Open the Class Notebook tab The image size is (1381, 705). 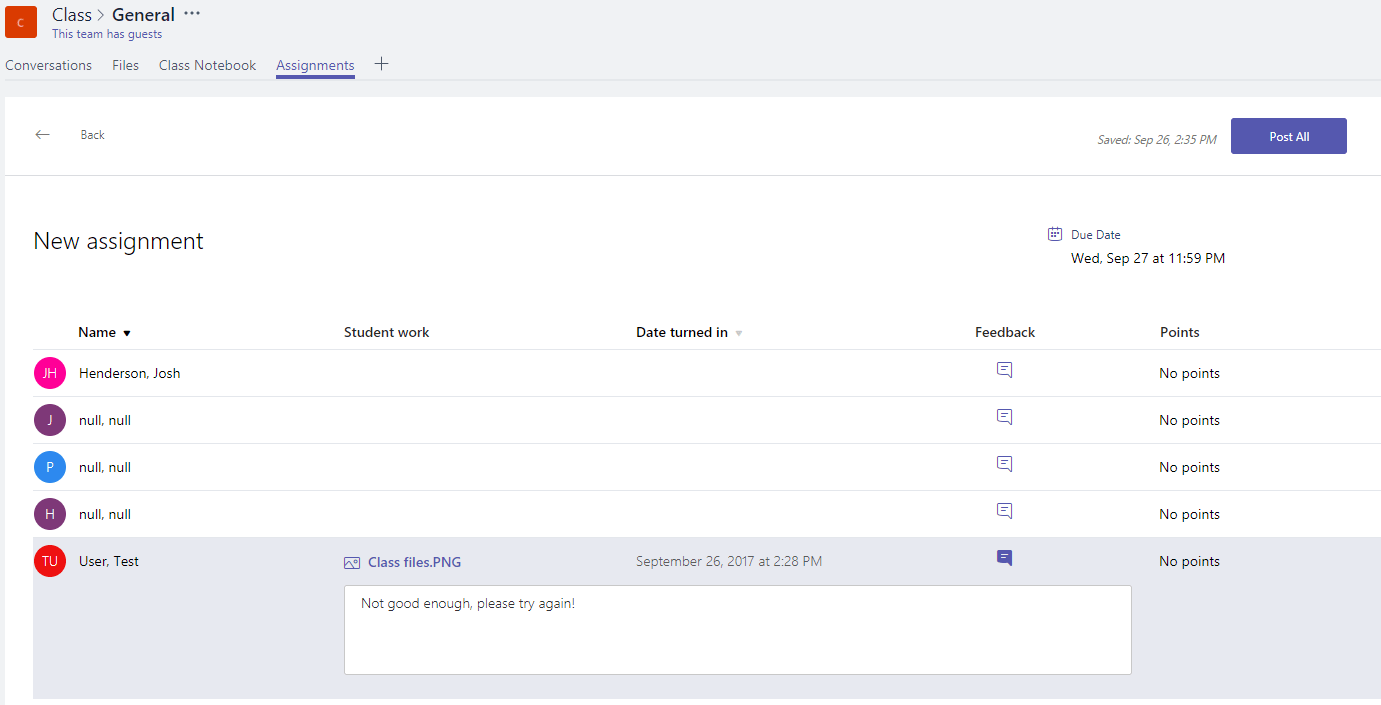coord(208,65)
